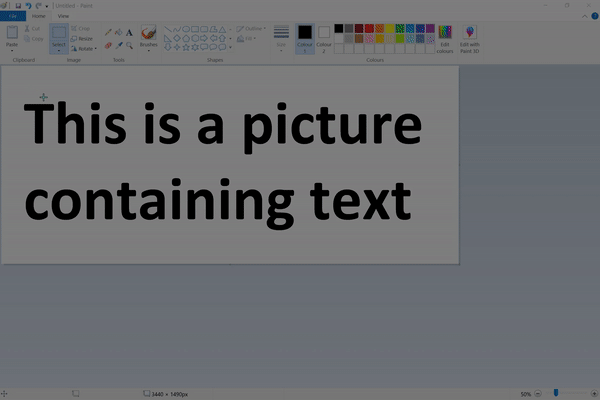
Task: Pick the yellow colour swatch
Action: tap(390, 28)
